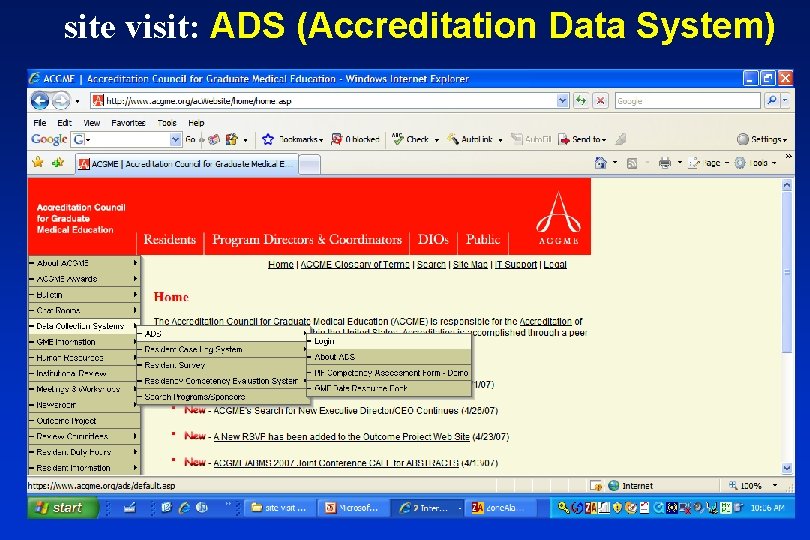The image size is (810, 540).
Task: Switch to the 'site visit' folder taskbar button
Action: pyautogui.click(x=280, y=508)
